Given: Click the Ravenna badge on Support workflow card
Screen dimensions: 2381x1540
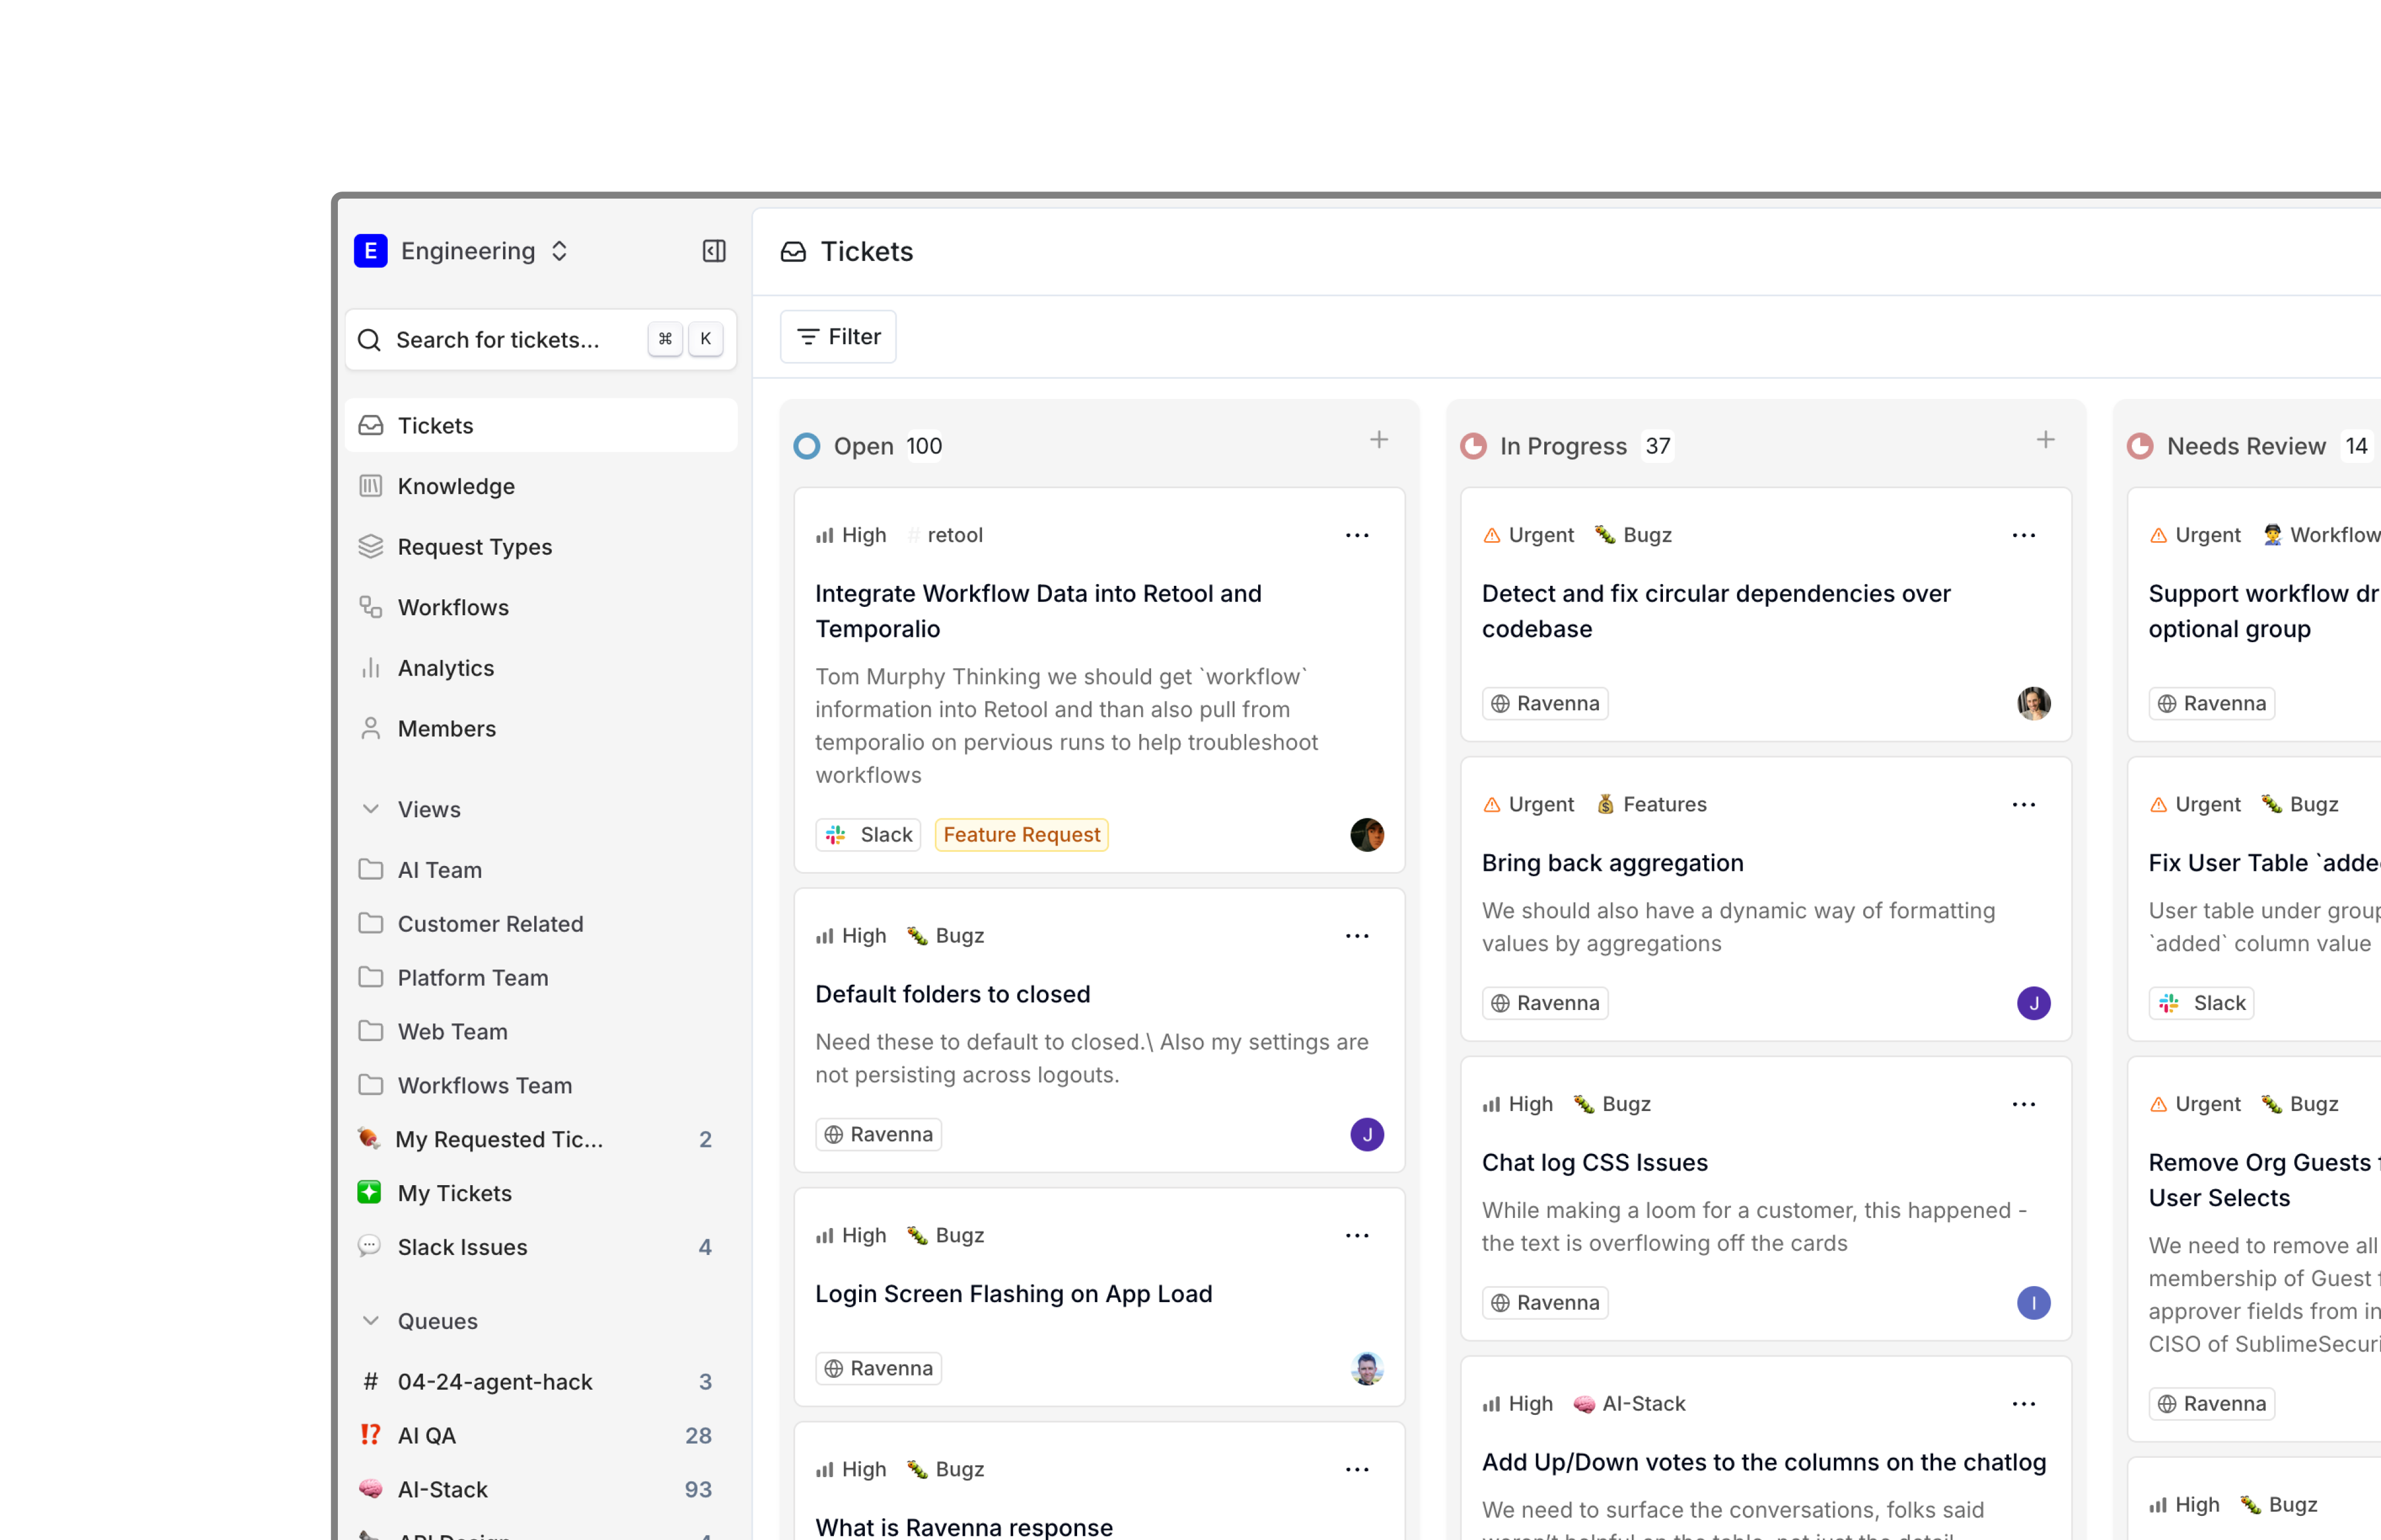Looking at the screenshot, I should click(2212, 704).
